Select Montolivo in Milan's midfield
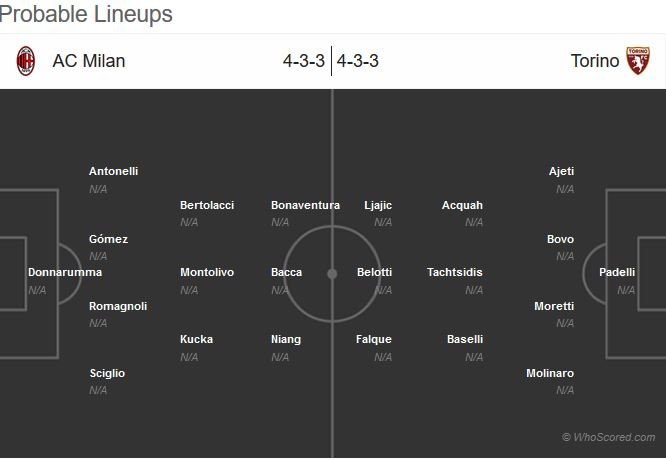Viewport: 666px width, 460px height. point(207,272)
